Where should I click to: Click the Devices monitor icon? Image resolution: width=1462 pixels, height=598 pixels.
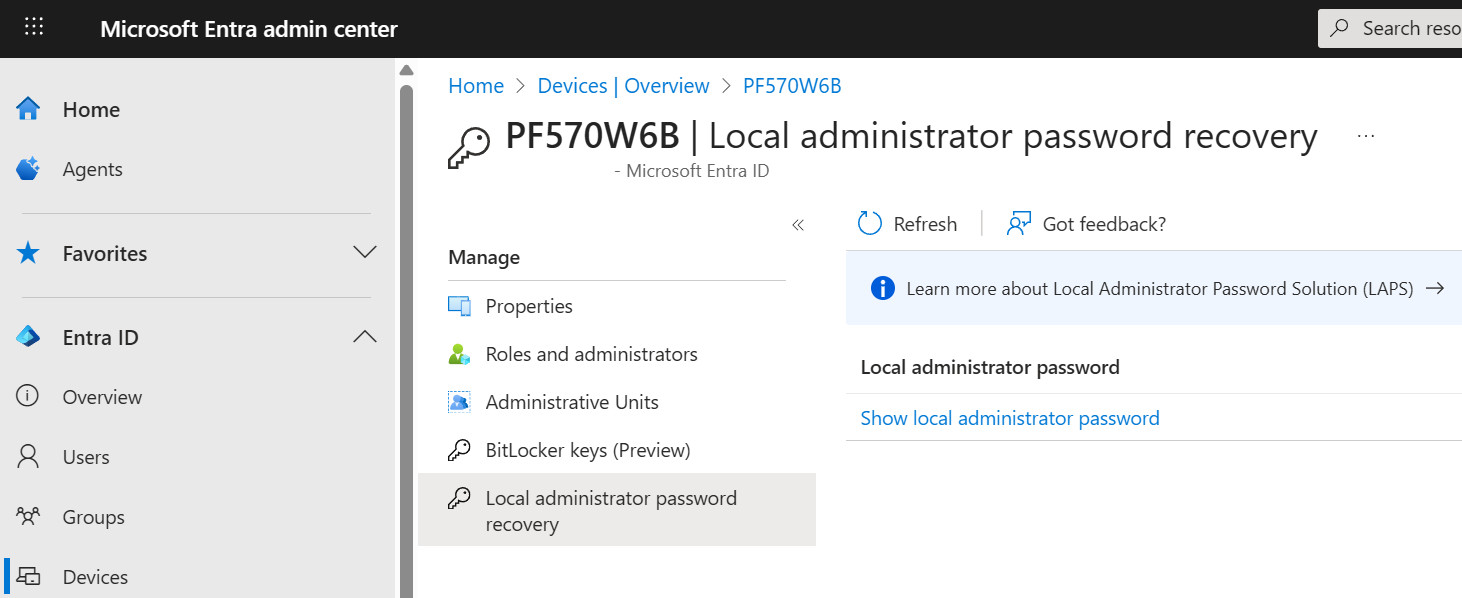pos(28,577)
